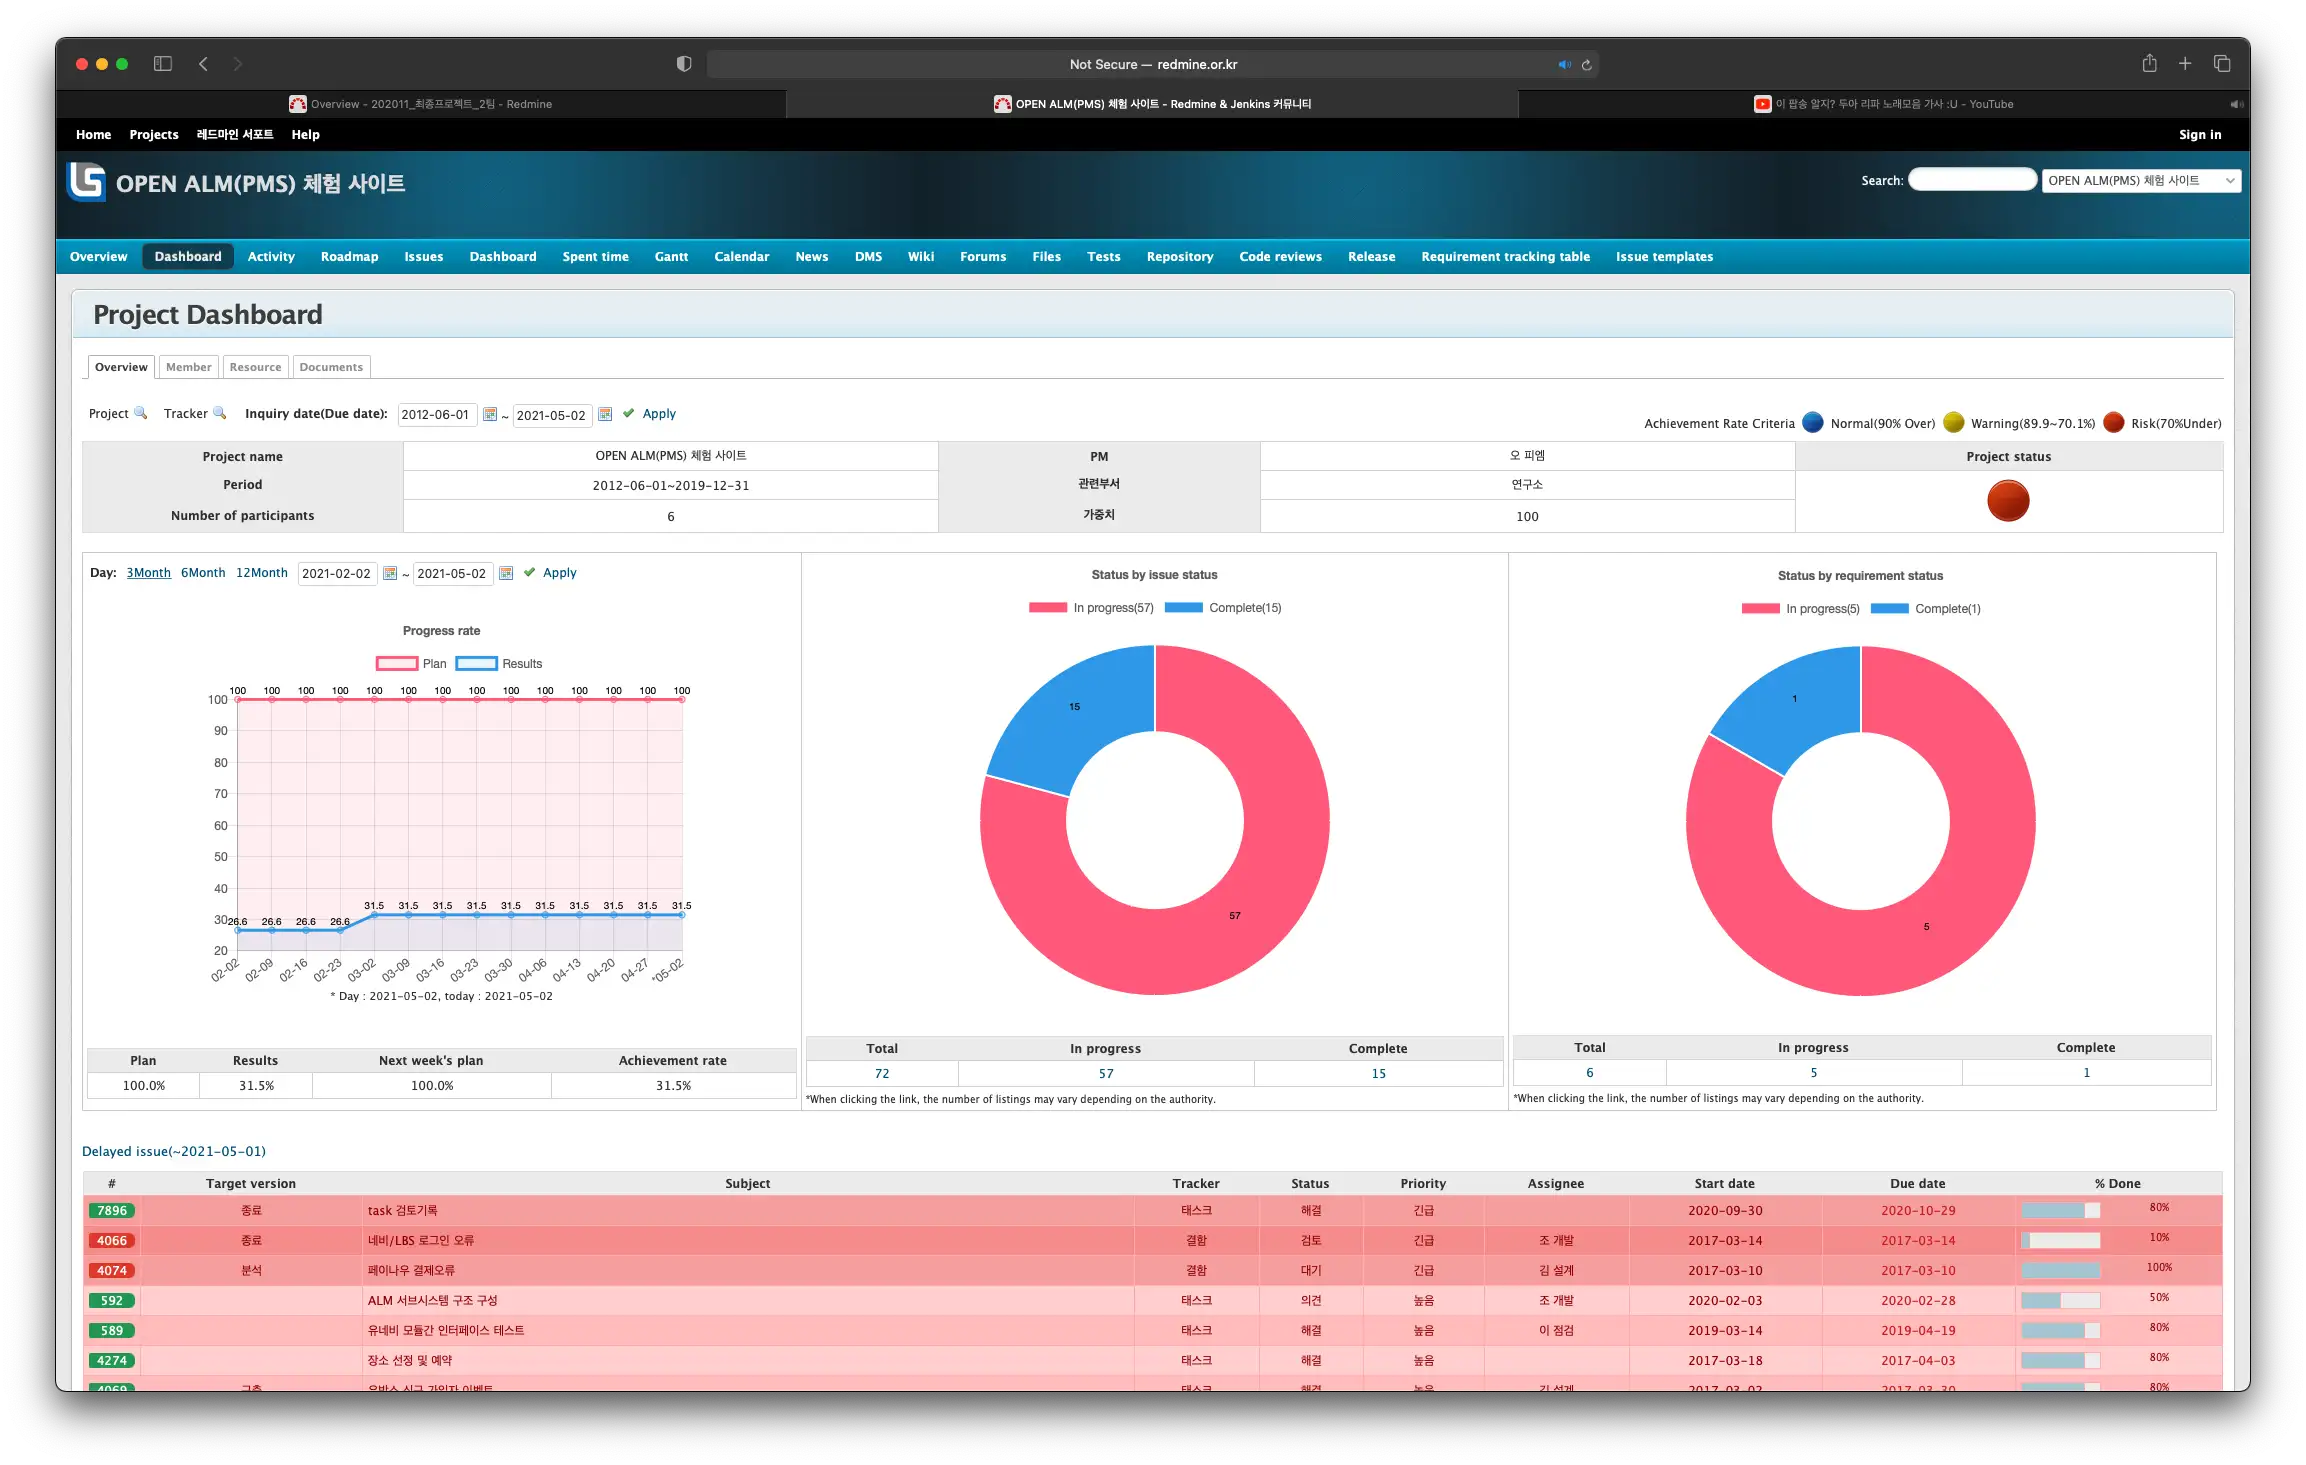2306x1465 pixels.
Task: Open calendar picker for progress start date 2021-02-02
Action: click(x=390, y=573)
